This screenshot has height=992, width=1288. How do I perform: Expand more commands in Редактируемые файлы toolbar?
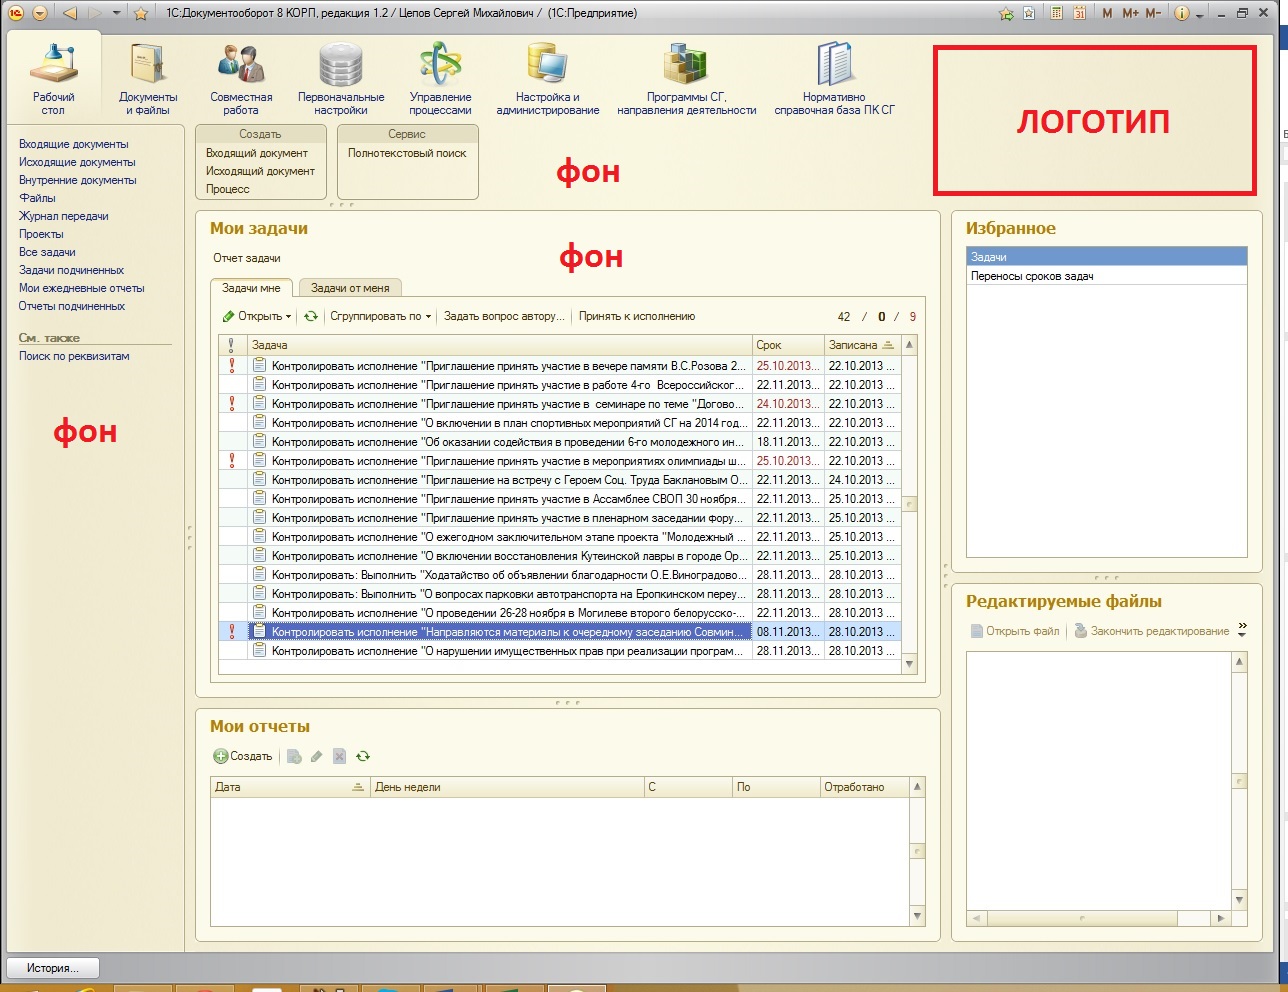point(1242,630)
